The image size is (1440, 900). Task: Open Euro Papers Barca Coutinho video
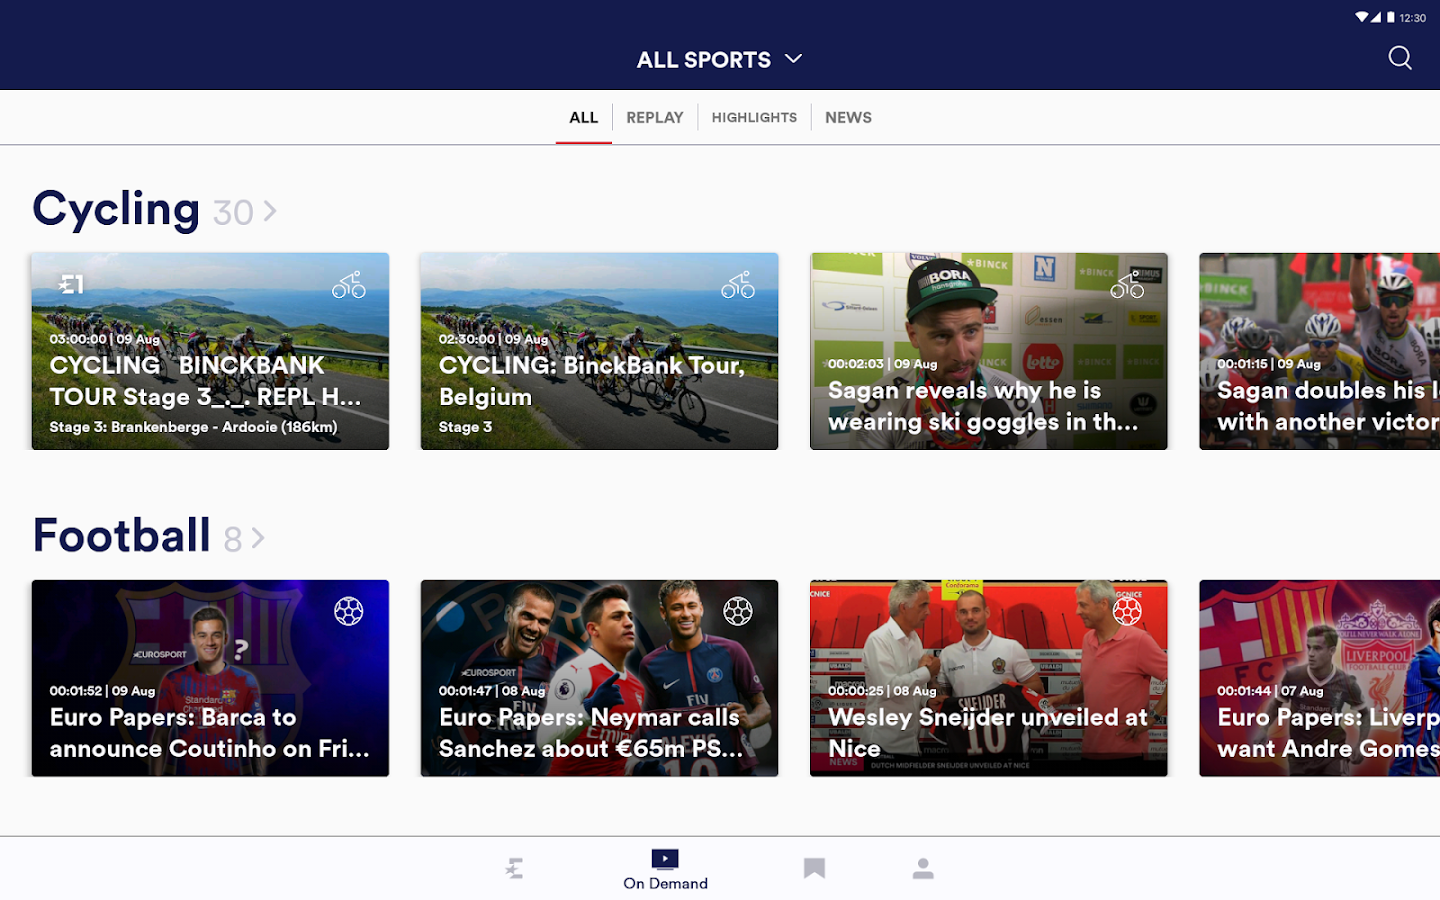click(x=210, y=678)
